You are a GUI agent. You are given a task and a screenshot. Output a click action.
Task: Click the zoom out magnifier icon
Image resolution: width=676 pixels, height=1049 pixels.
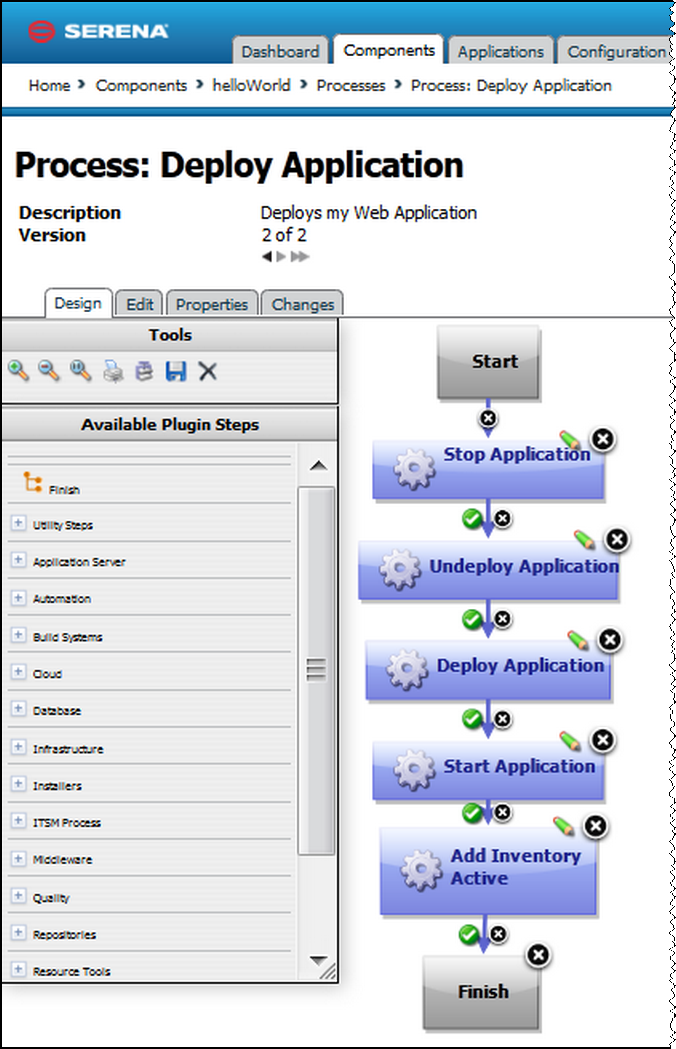[49, 370]
